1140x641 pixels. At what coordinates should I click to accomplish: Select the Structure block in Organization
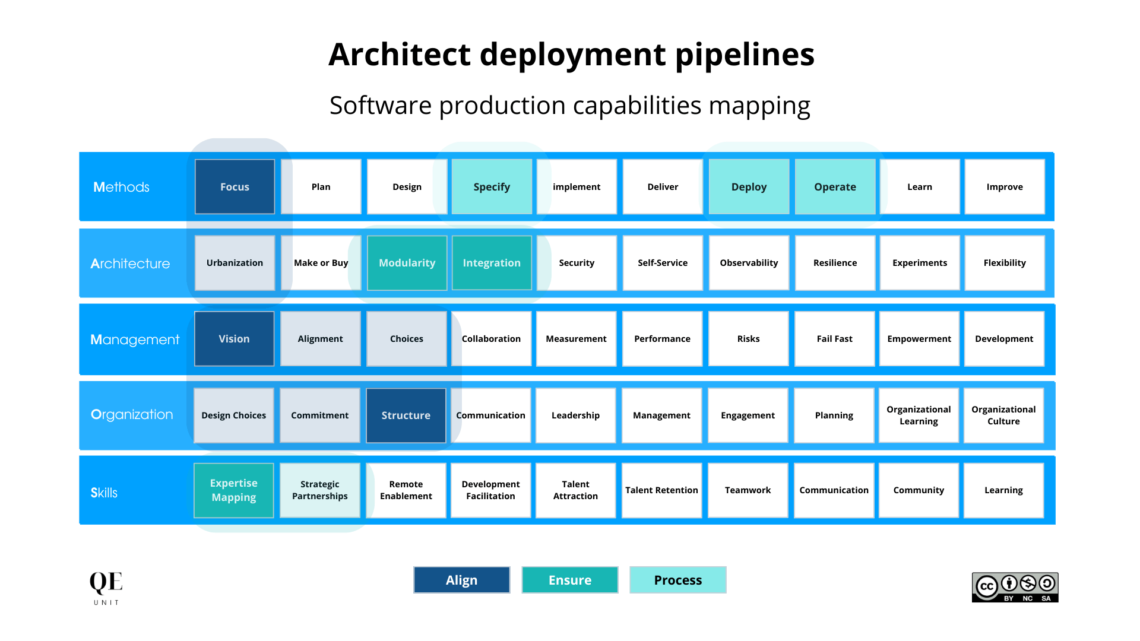pos(405,415)
